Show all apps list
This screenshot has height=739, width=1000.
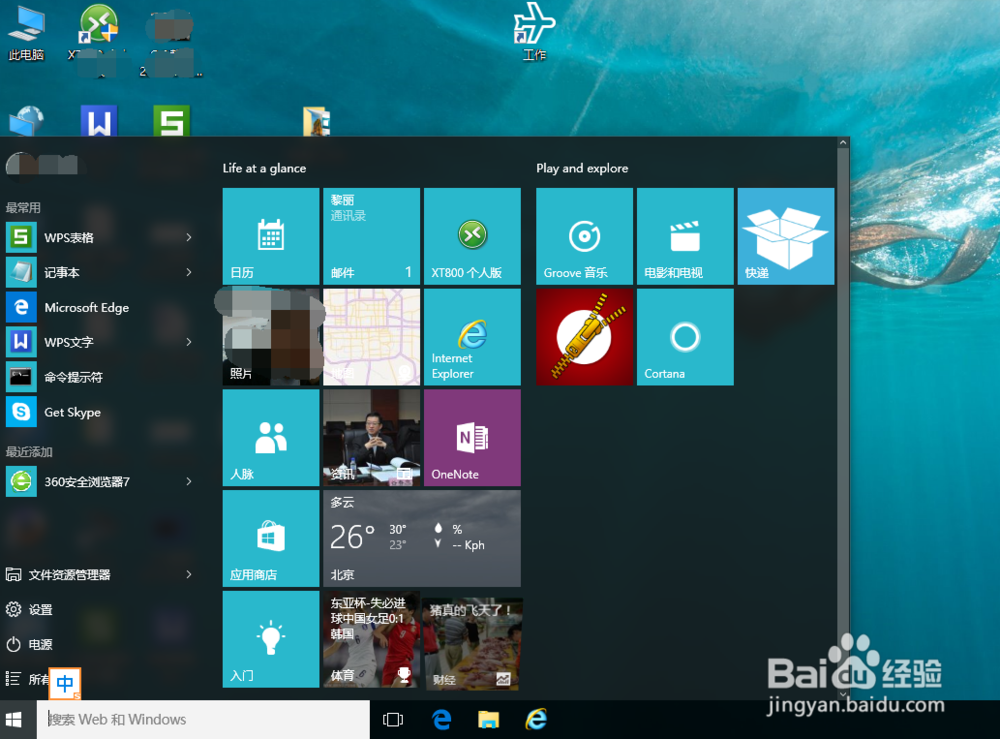click(27, 679)
